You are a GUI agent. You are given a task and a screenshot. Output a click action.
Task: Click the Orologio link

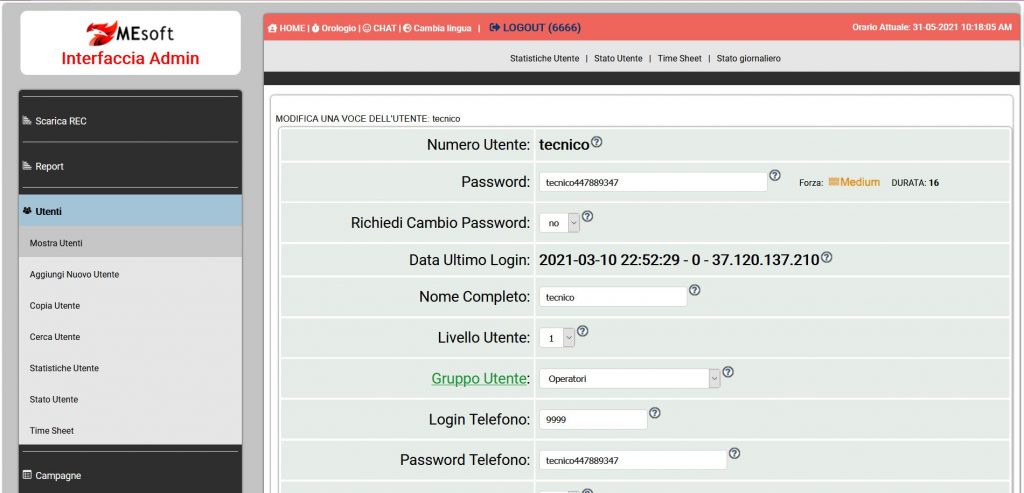pyautogui.click(x=338, y=28)
